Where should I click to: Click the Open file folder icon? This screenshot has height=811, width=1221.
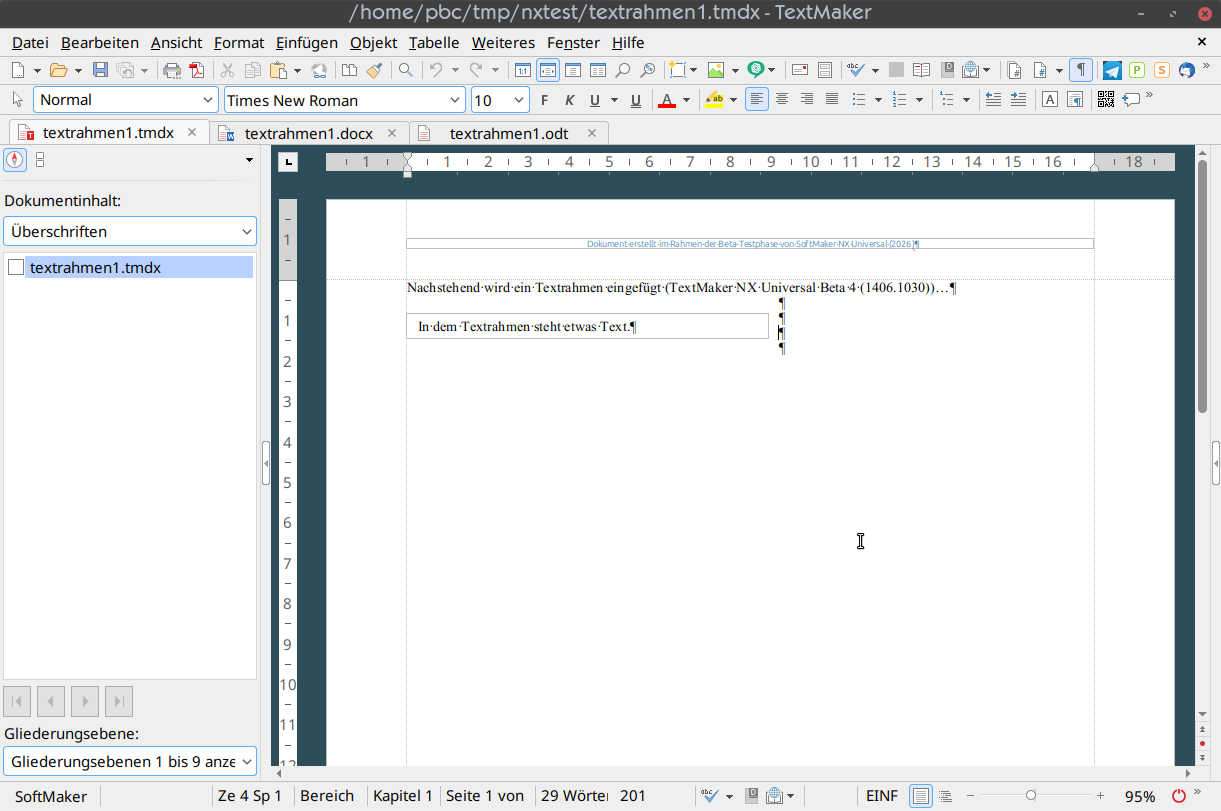tap(58, 70)
